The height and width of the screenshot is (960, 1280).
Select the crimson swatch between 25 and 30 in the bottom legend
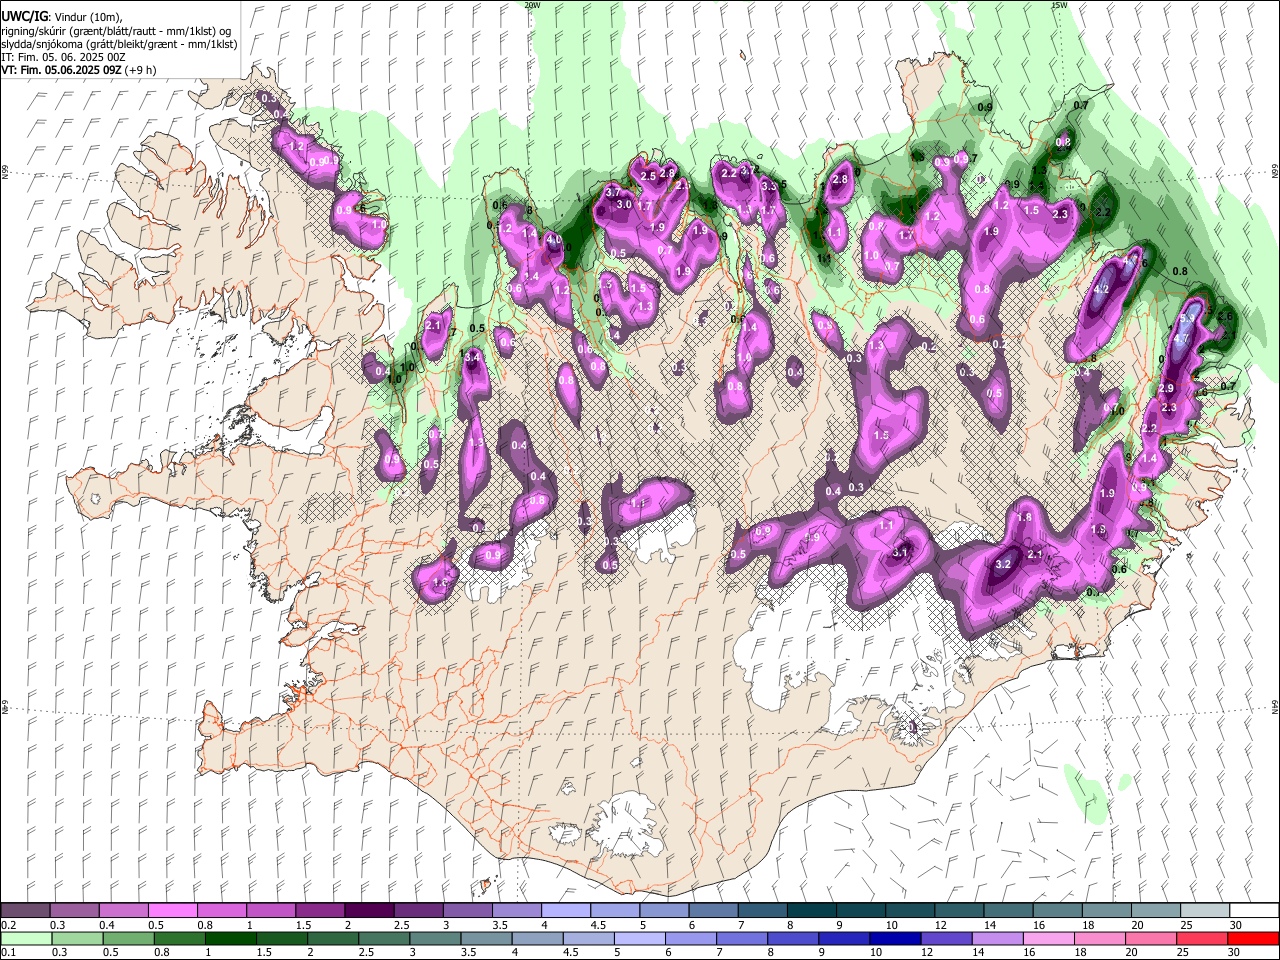point(1204,938)
